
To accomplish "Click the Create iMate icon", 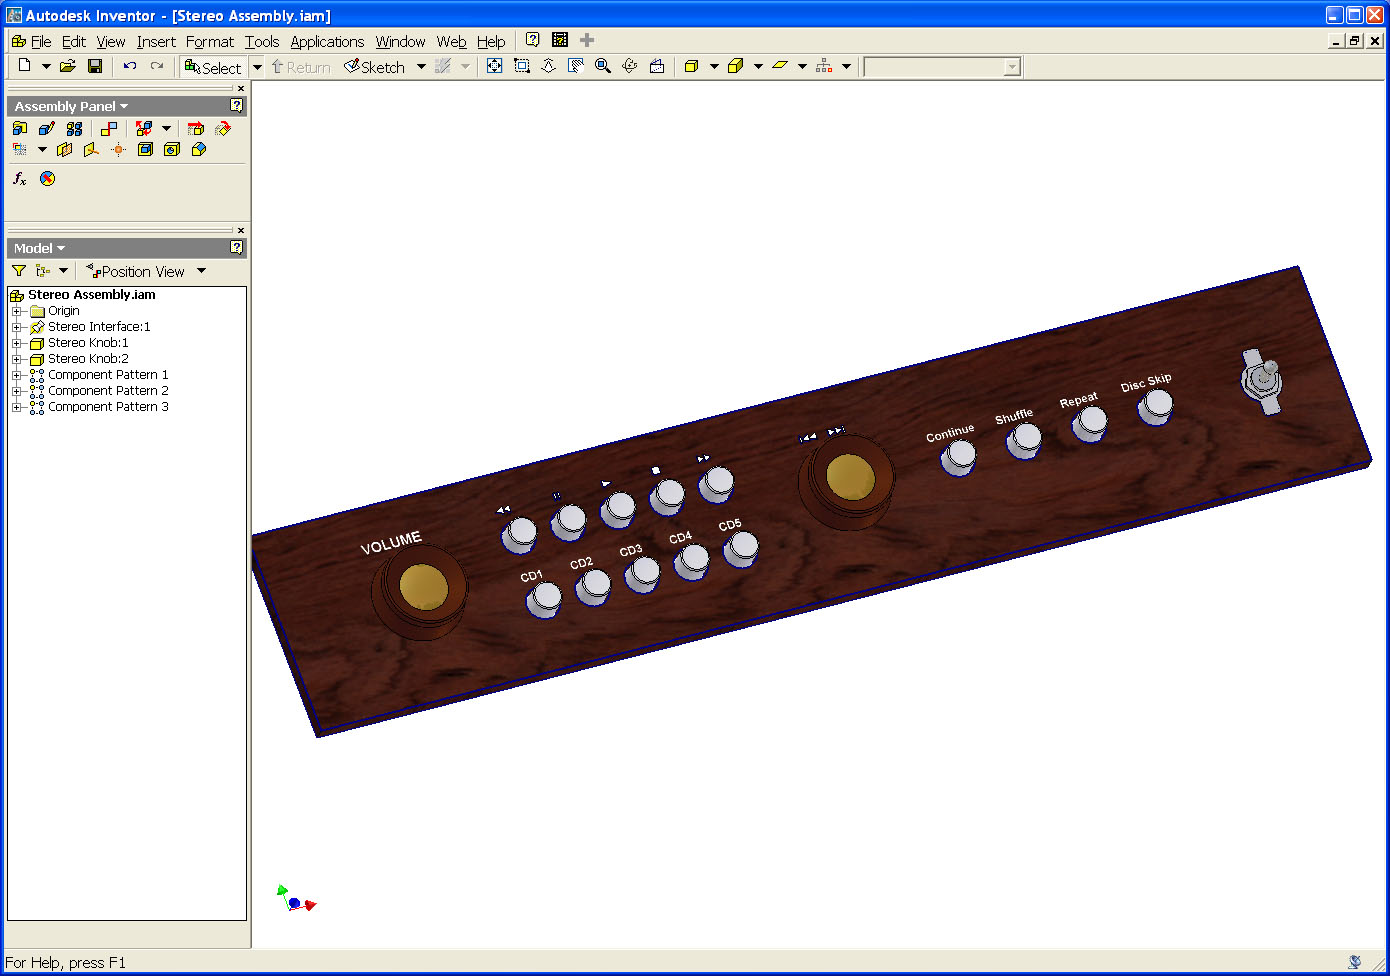I will (47, 178).
